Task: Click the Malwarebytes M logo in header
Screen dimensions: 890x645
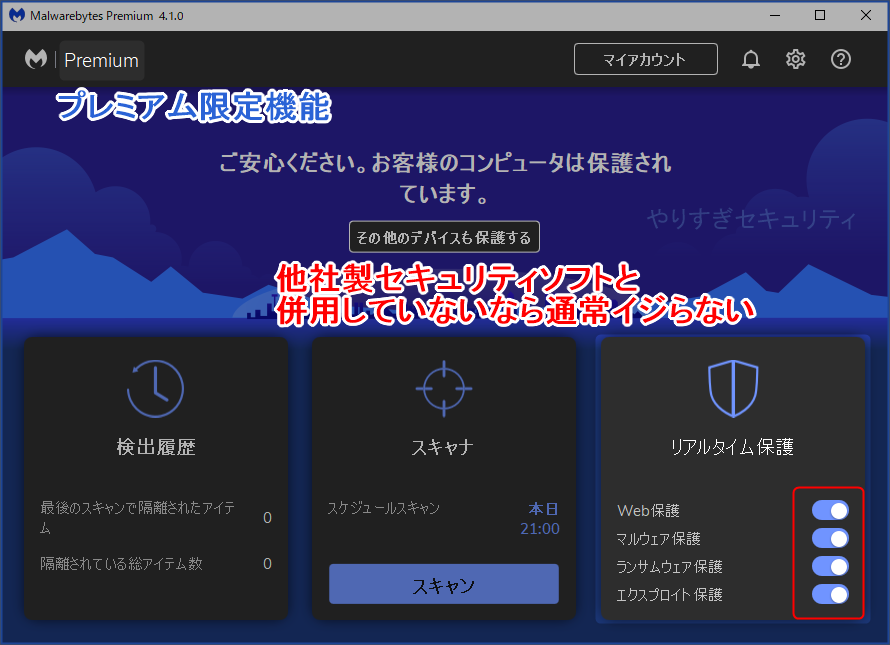Action: click(x=36, y=59)
